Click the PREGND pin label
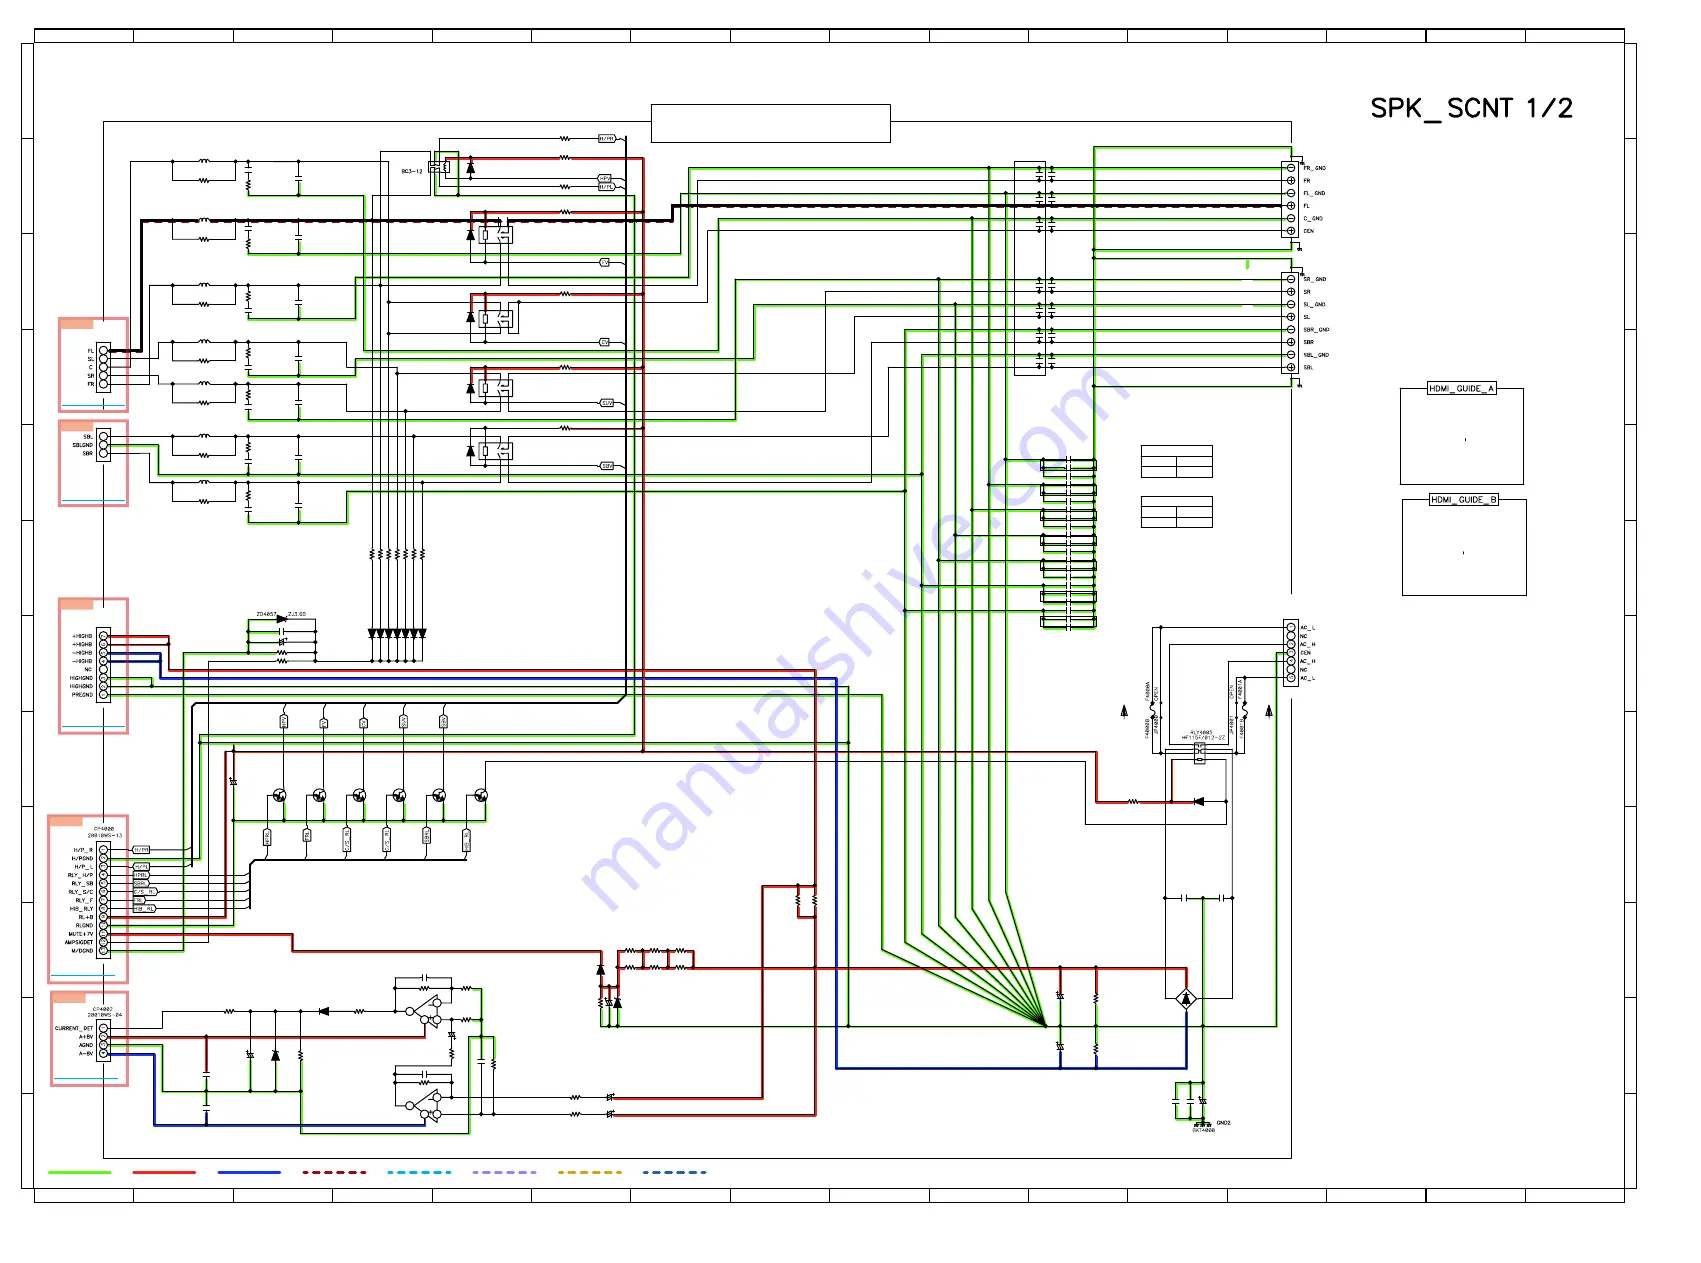1701x1263 pixels. point(82,695)
